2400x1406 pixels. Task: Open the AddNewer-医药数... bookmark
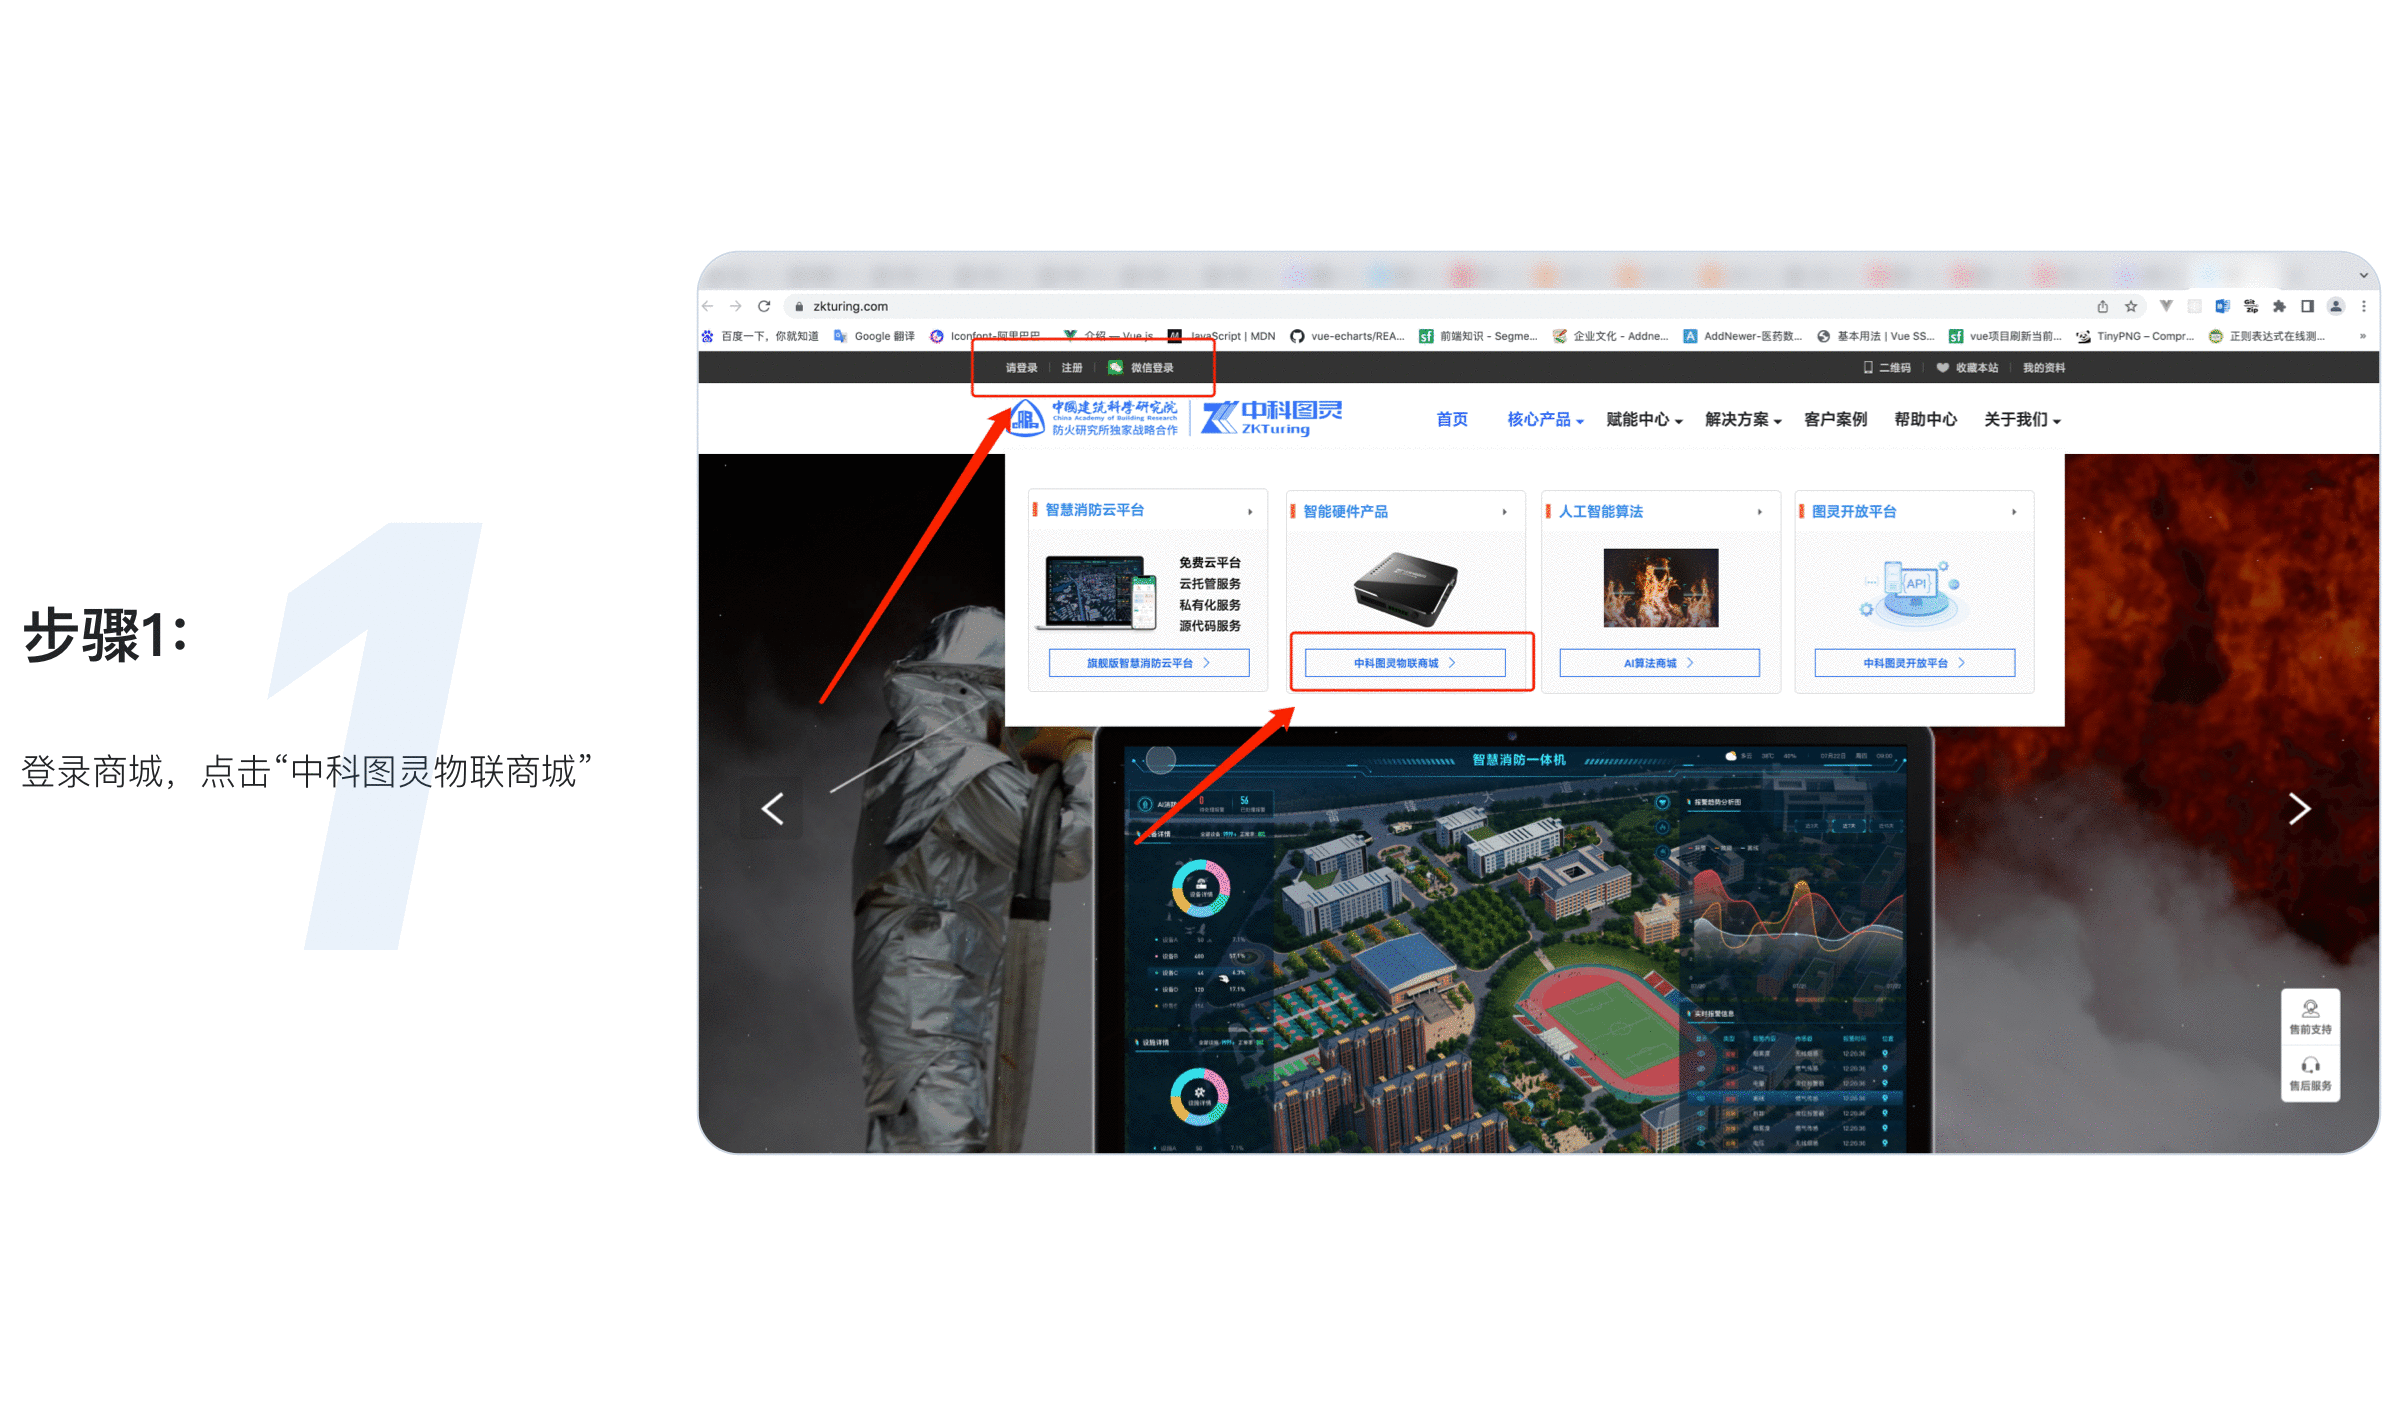click(1743, 336)
